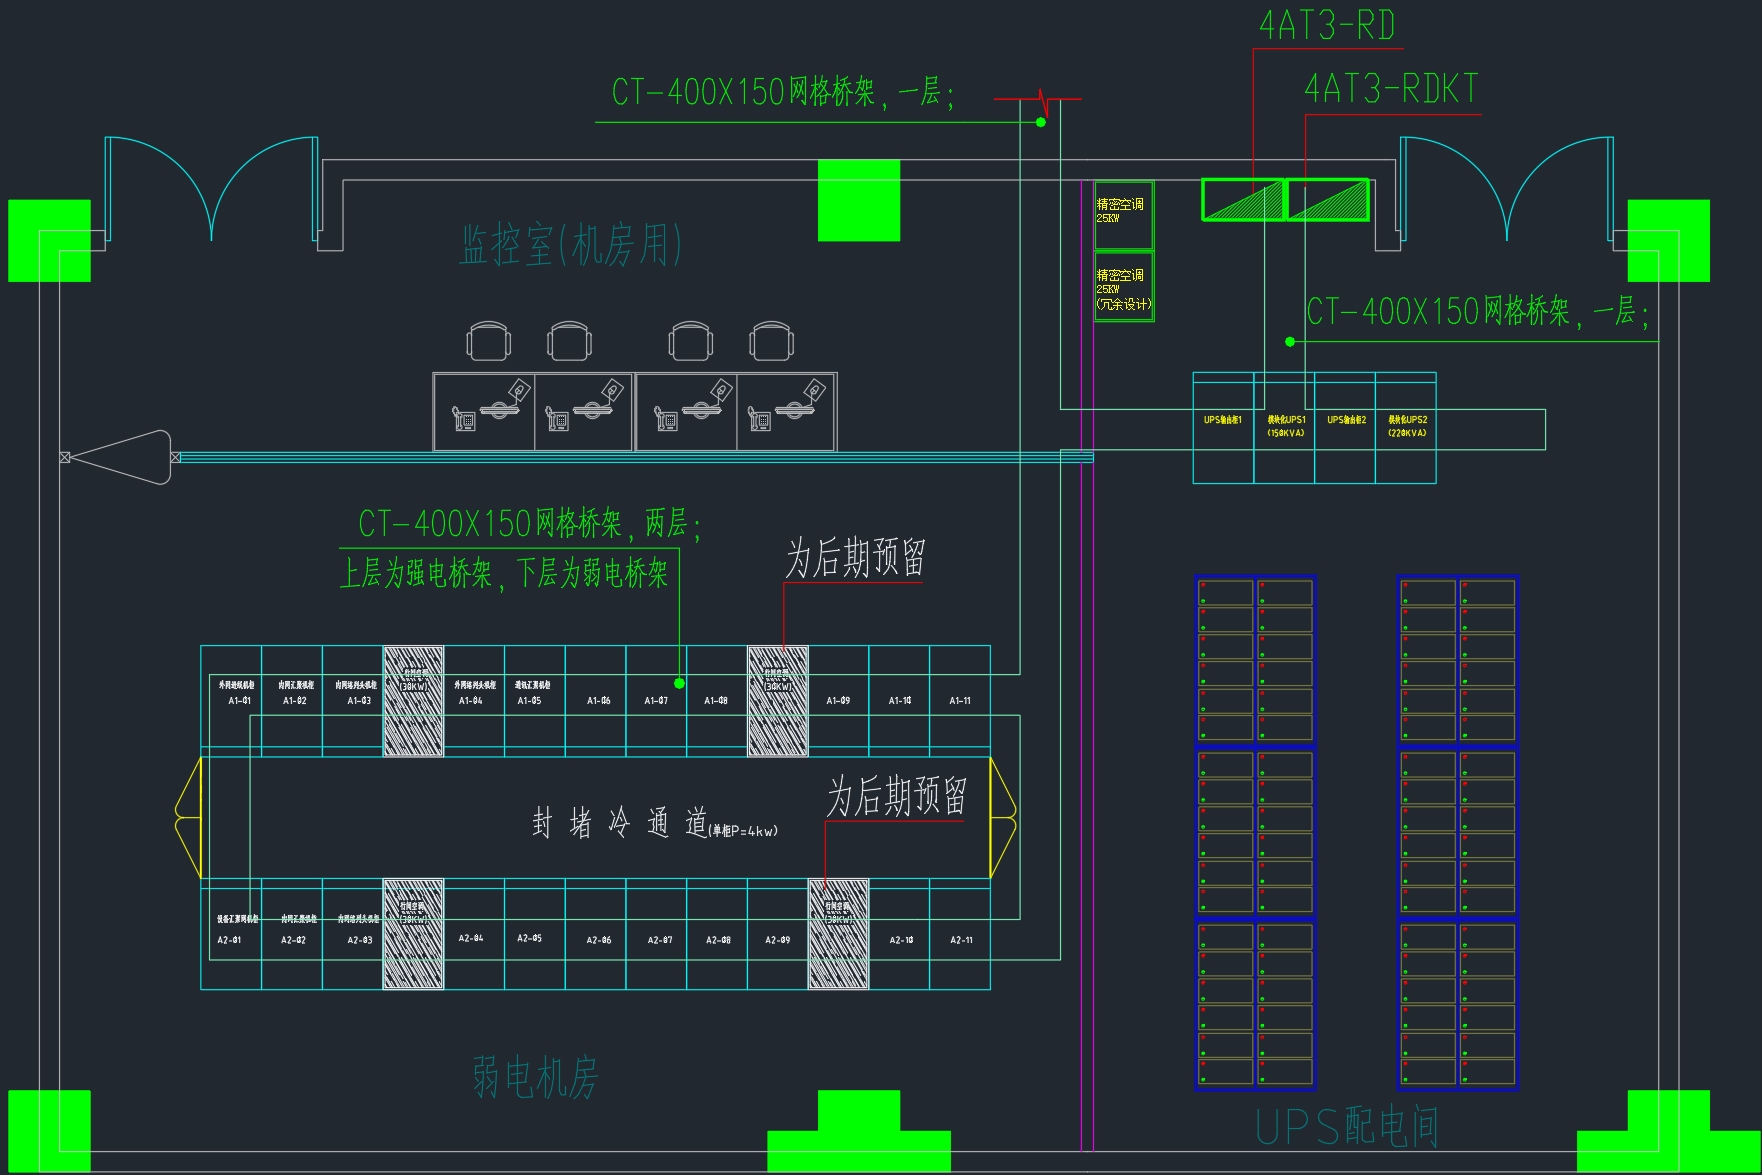Pick the UPS输出柜1 cabinet

[1223, 428]
